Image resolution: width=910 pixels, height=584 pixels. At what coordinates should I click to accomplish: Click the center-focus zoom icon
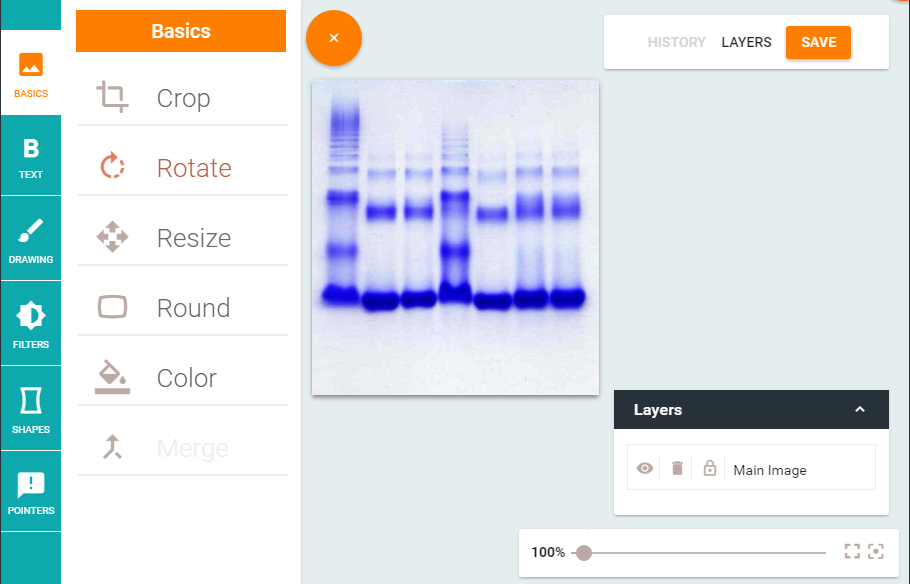(876, 551)
